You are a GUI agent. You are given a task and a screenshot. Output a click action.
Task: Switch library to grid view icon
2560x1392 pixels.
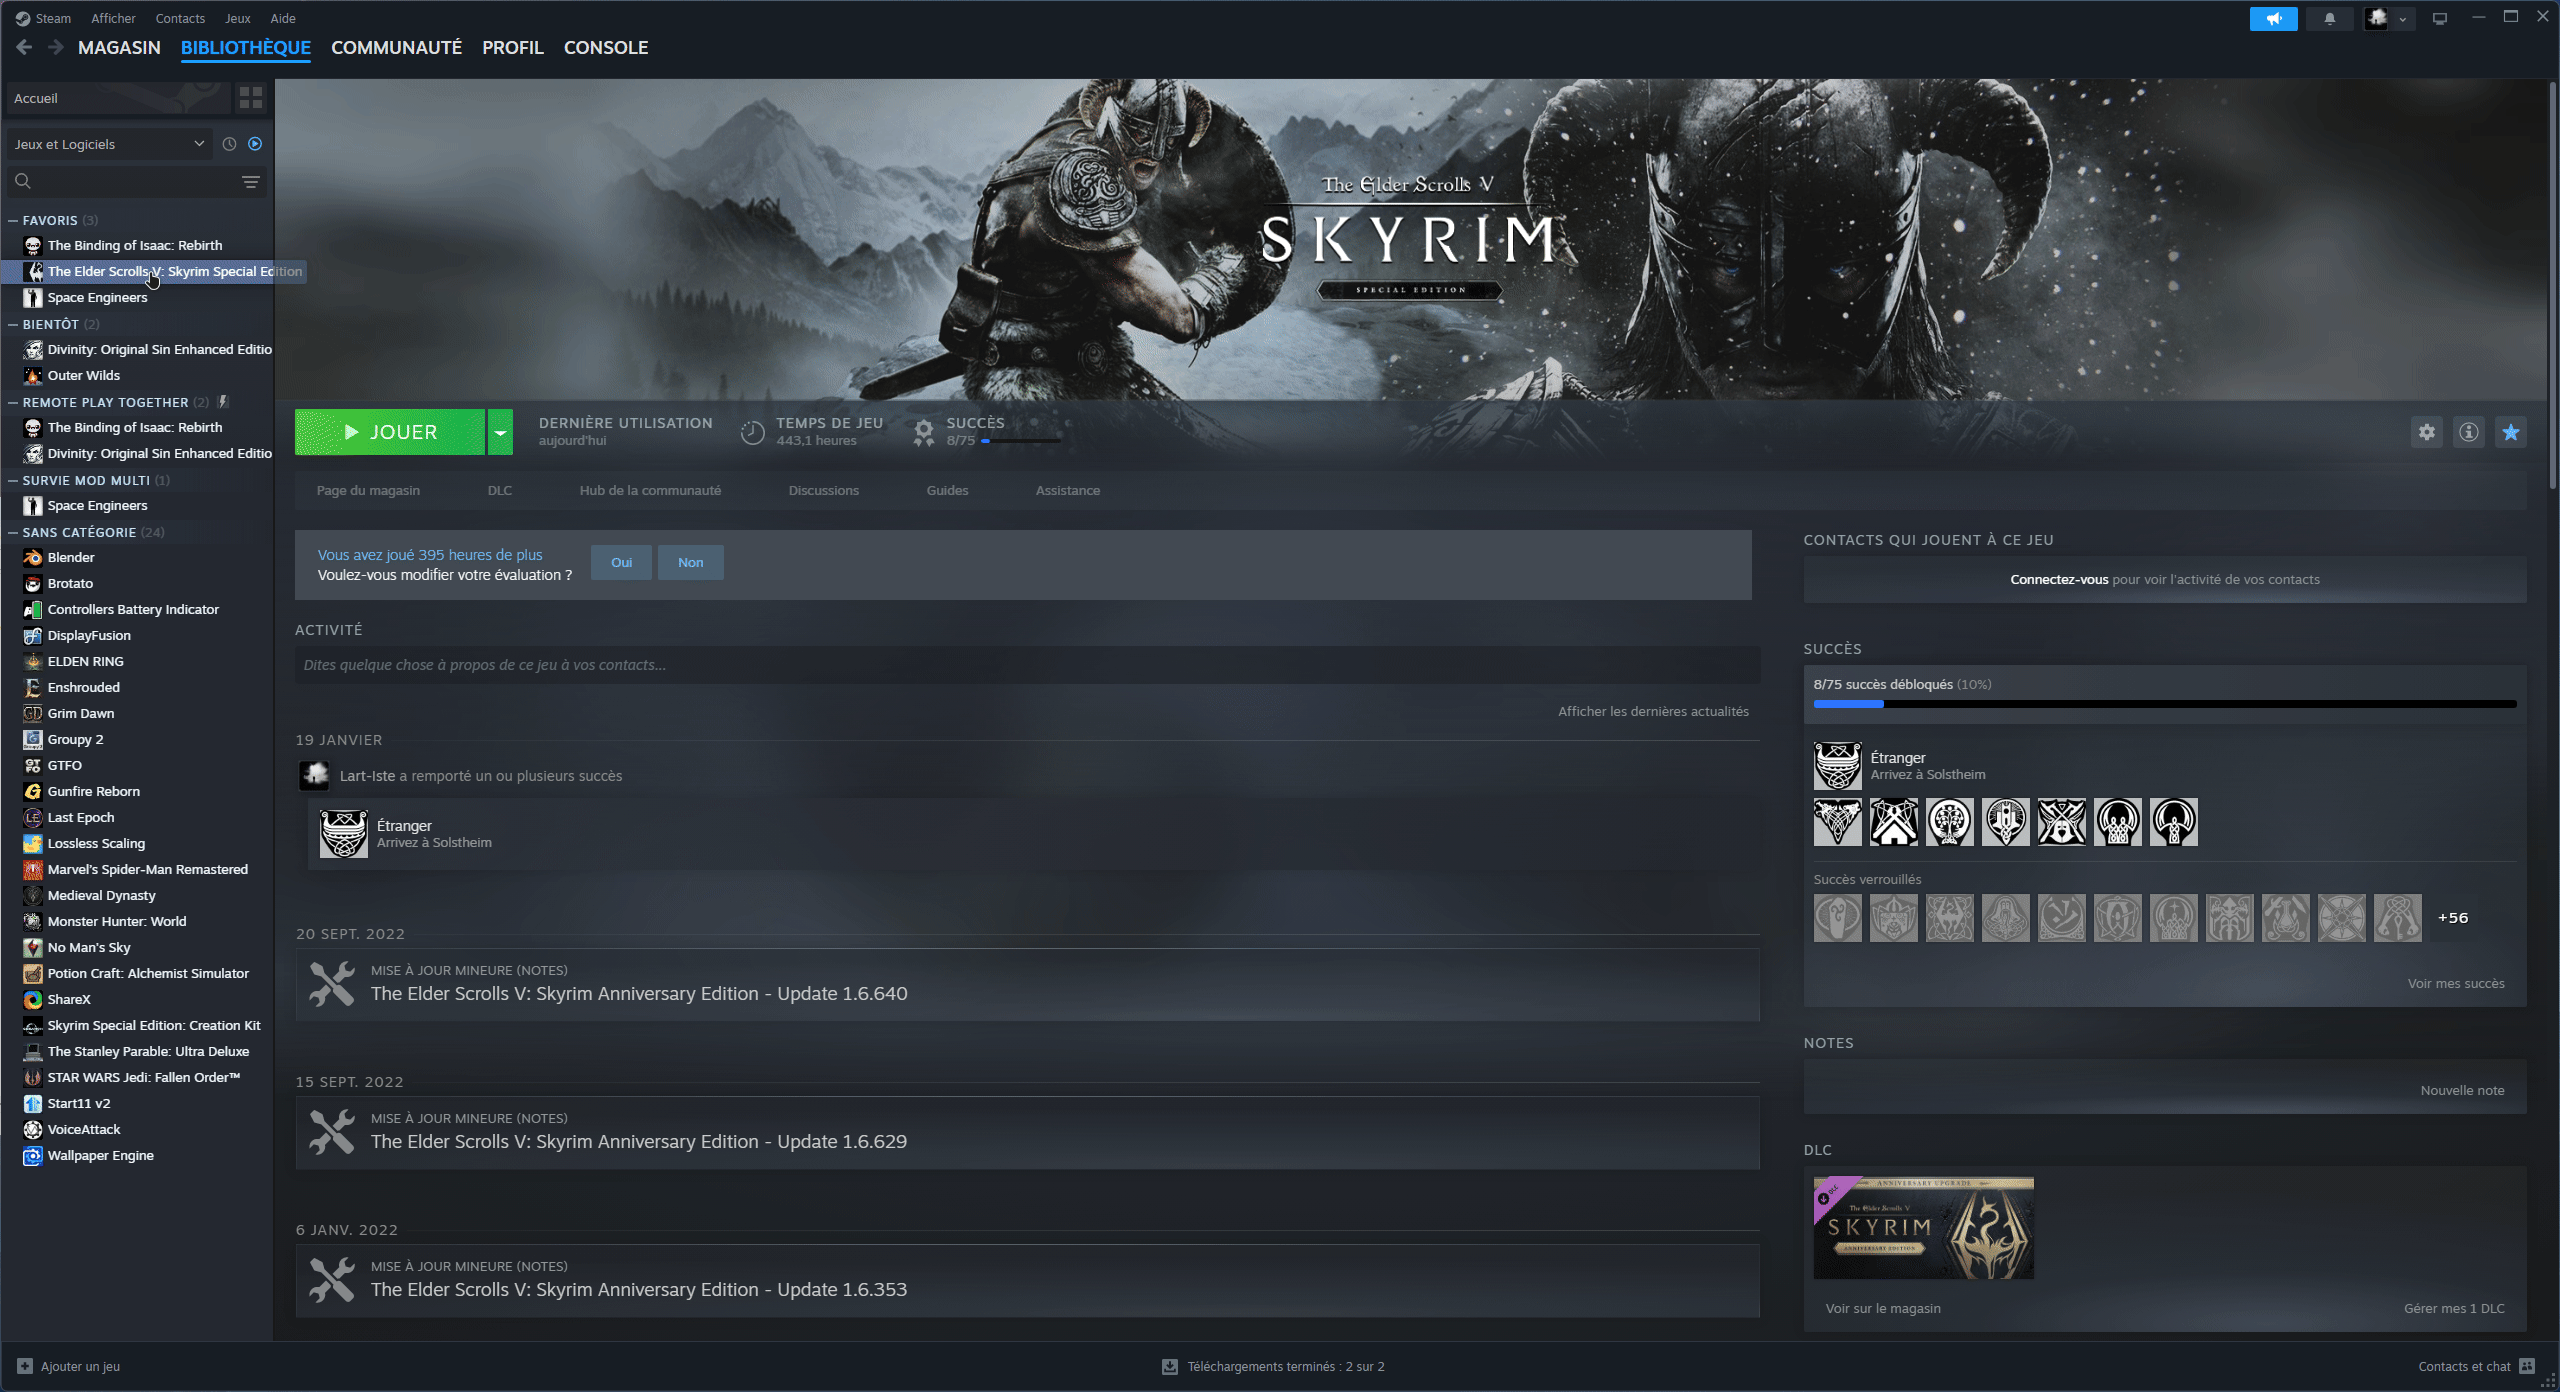(251, 98)
